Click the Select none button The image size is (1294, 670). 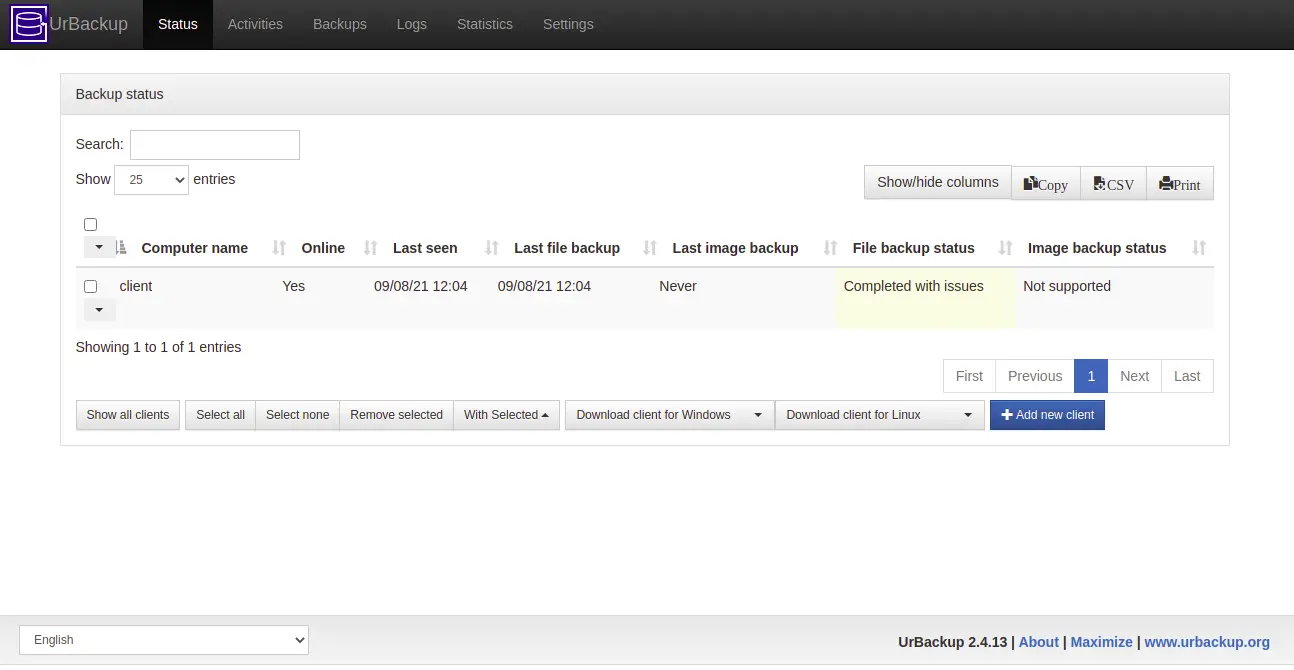(x=297, y=415)
